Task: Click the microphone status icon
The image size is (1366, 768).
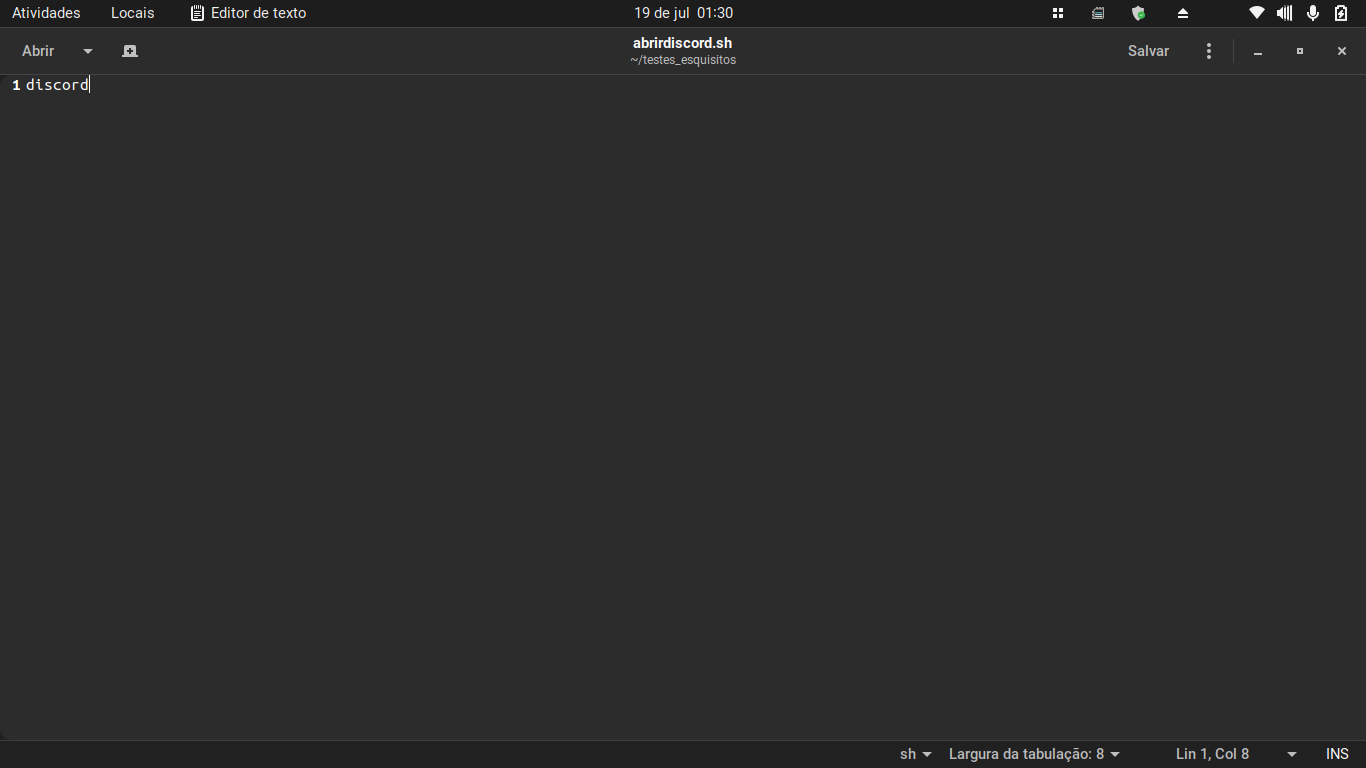Action: (1313, 13)
